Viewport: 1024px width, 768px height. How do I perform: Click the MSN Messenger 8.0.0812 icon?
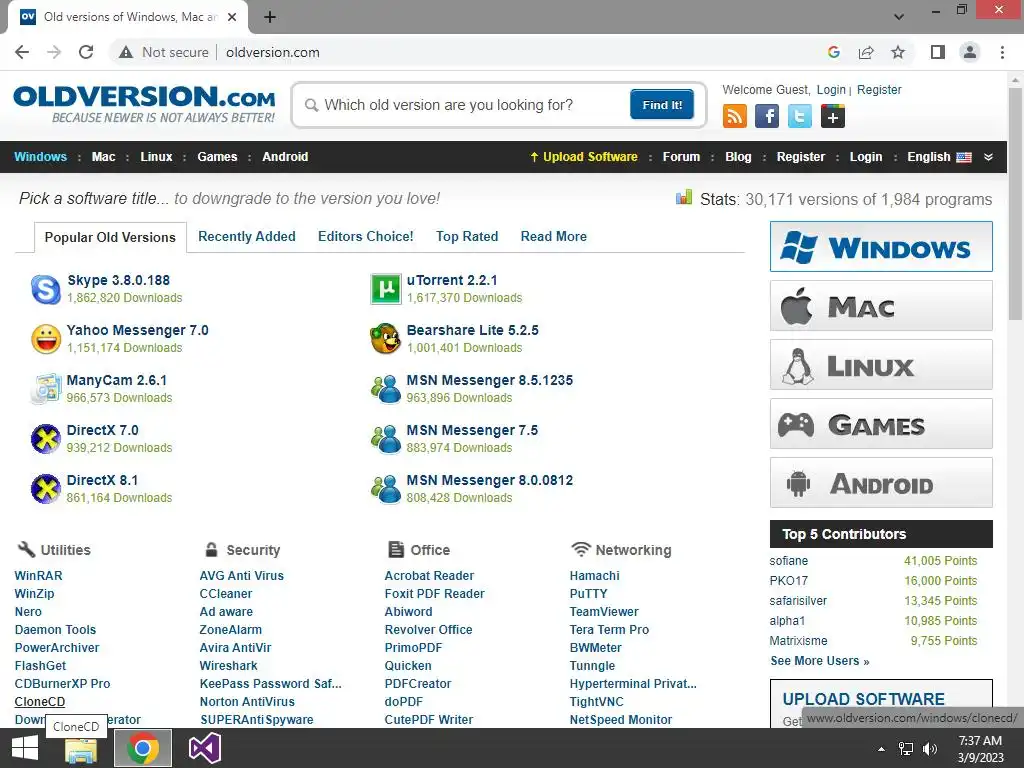click(385, 488)
